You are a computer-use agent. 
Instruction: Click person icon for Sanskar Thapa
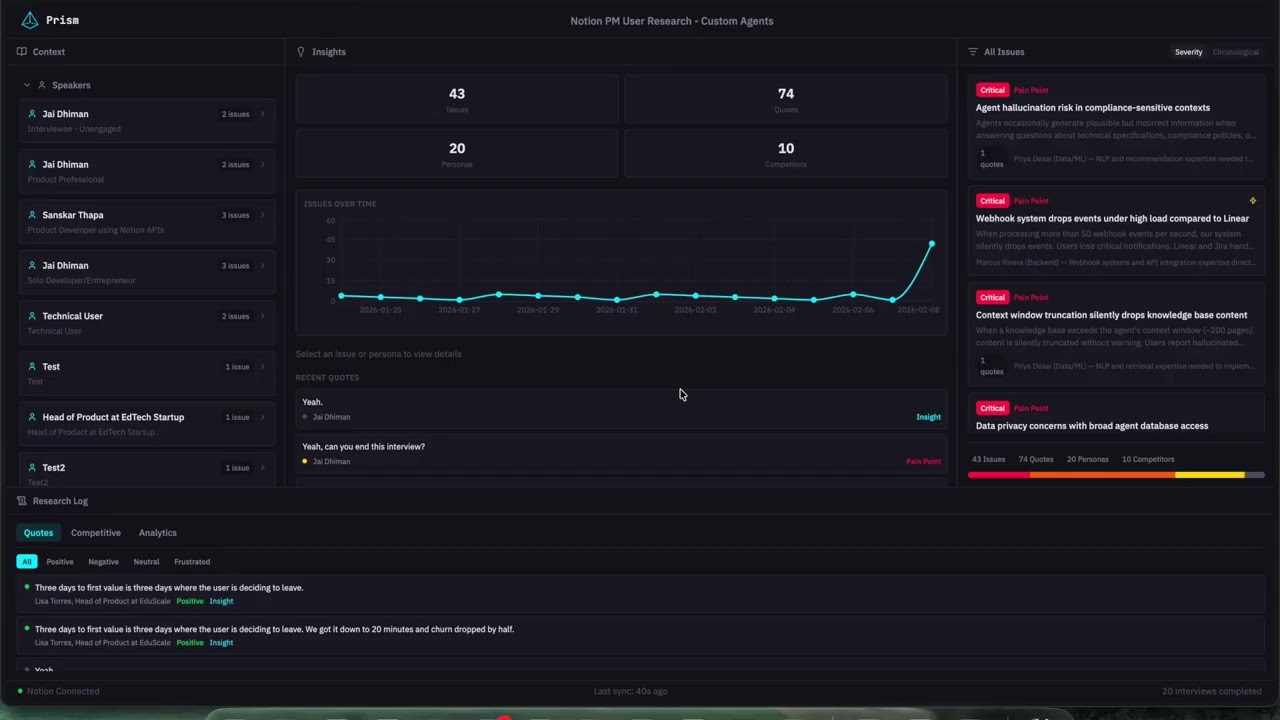point(33,215)
